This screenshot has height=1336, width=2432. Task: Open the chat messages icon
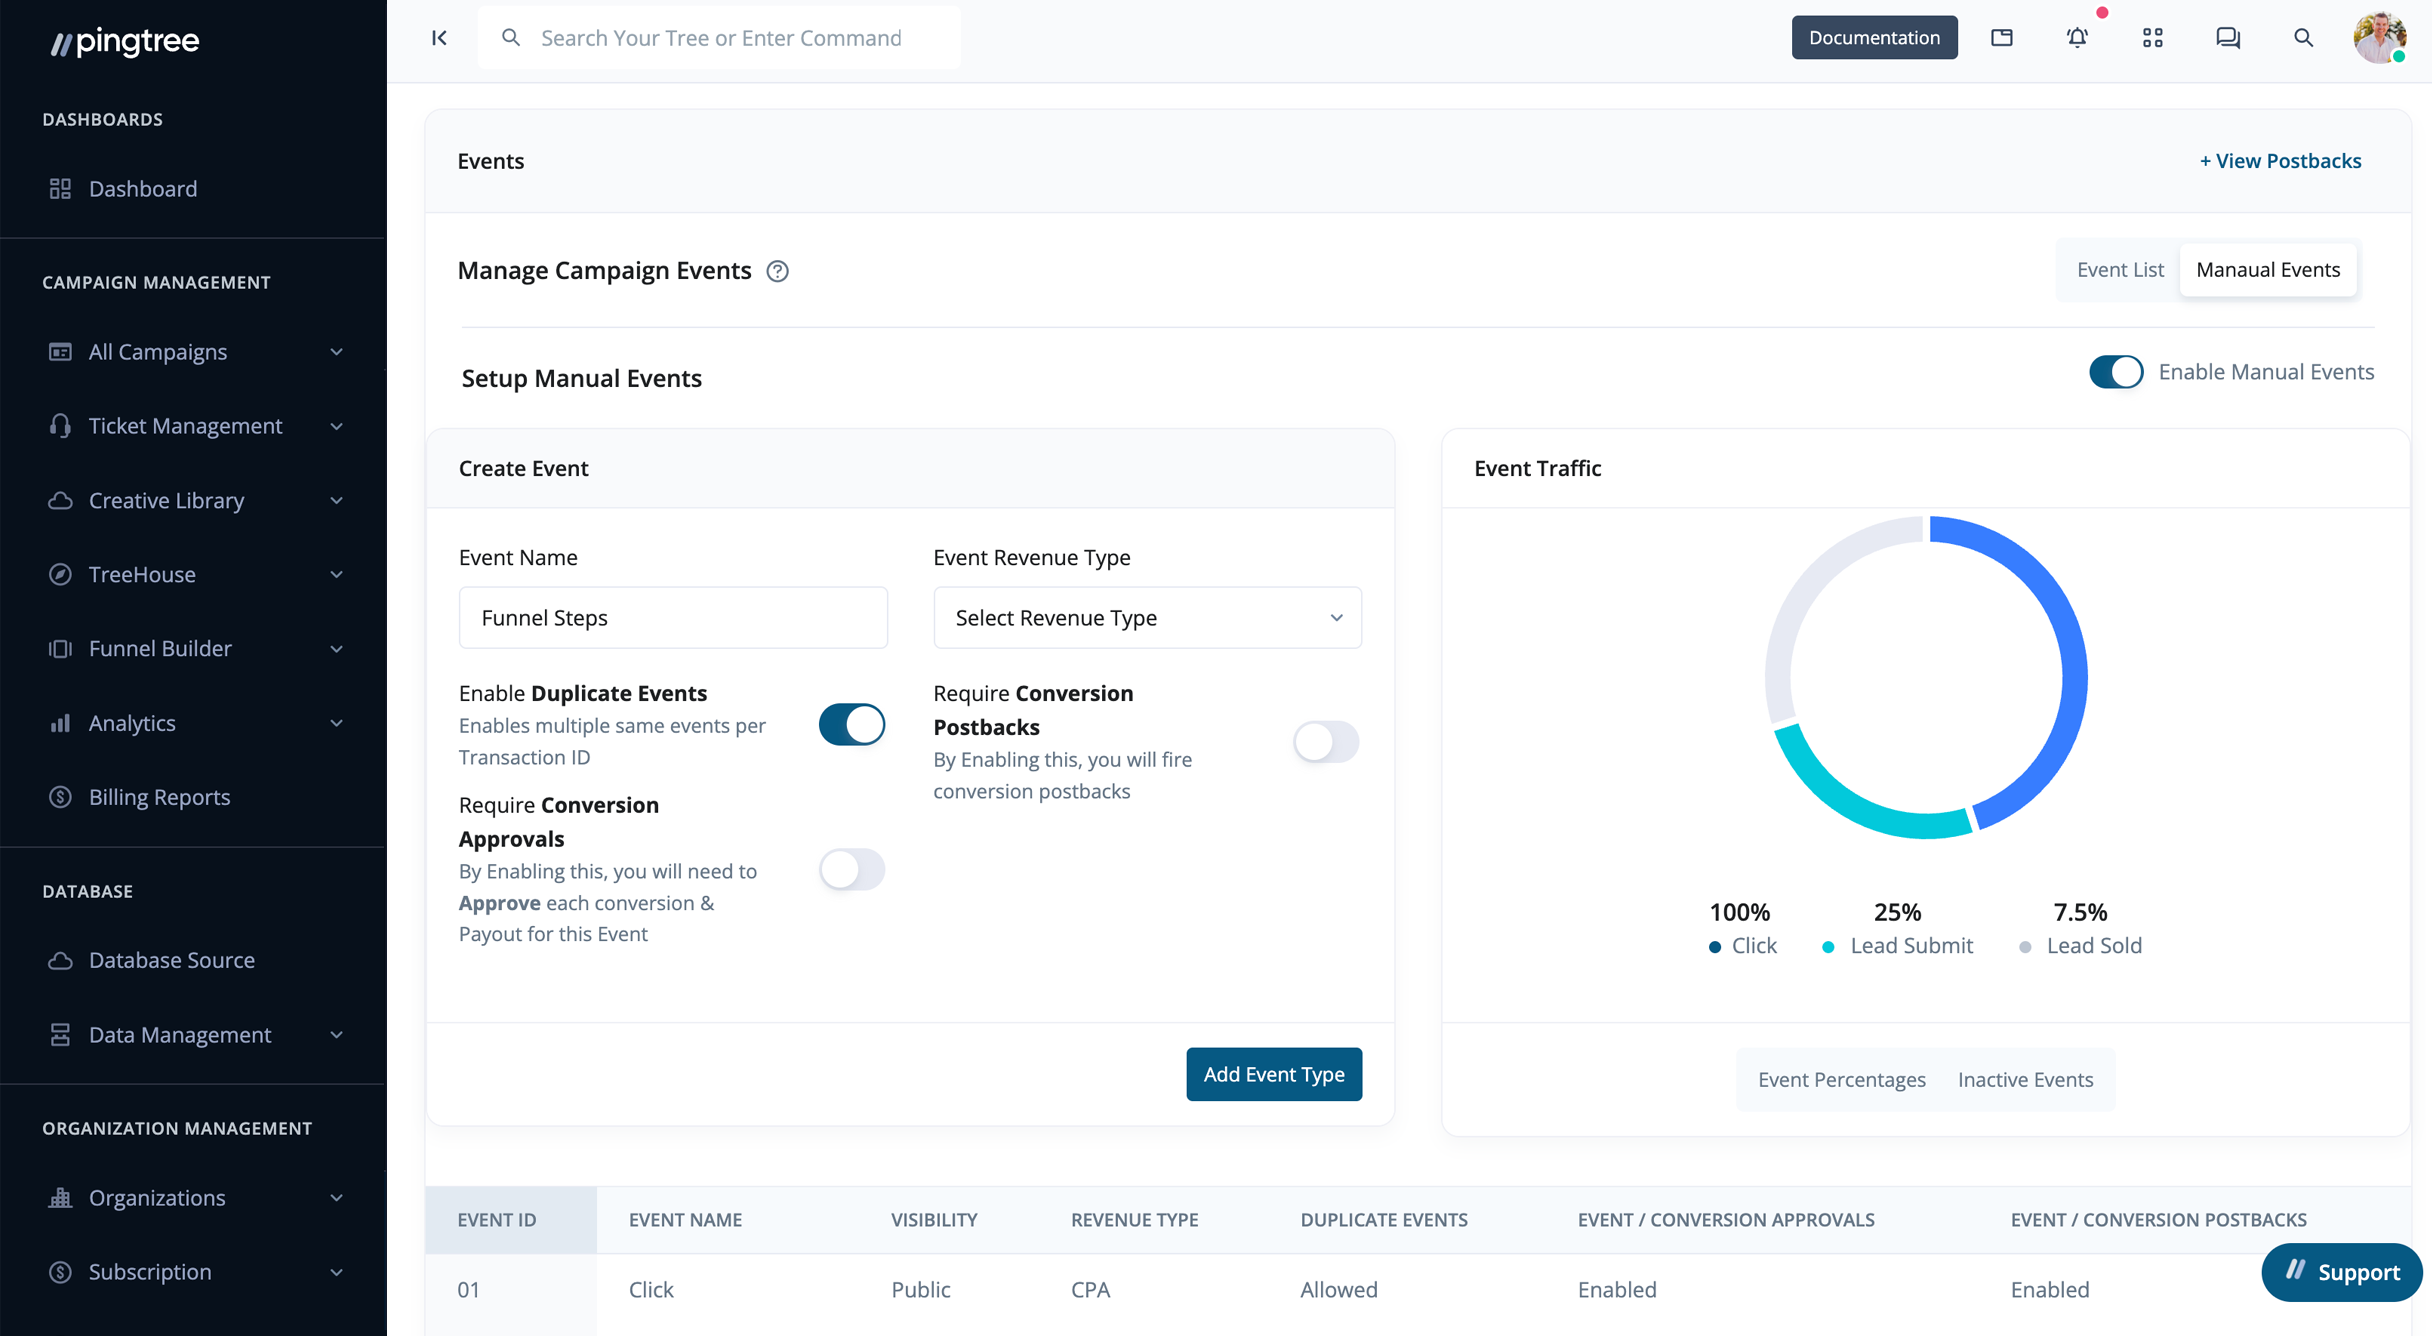[2227, 38]
